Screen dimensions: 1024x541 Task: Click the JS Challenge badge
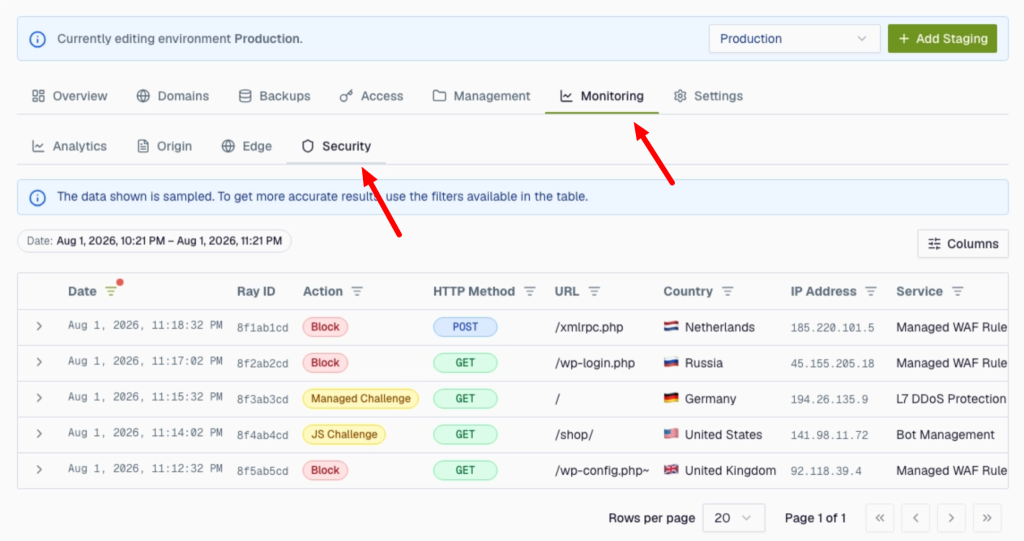tap(344, 434)
